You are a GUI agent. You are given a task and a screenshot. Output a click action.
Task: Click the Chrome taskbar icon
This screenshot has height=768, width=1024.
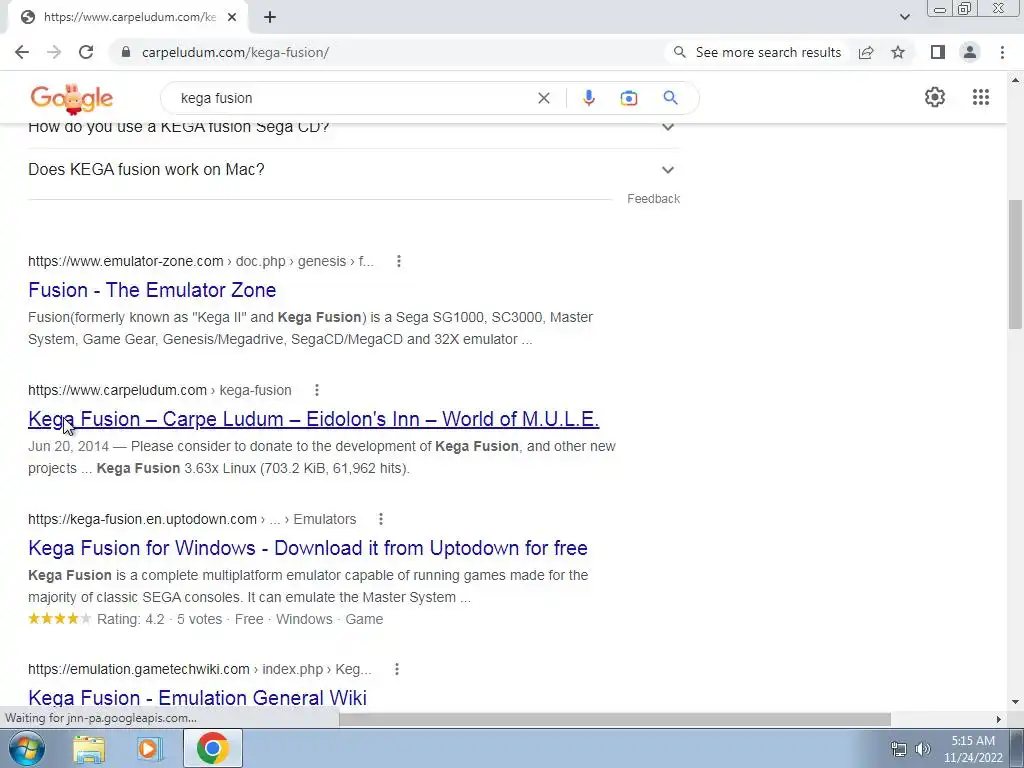point(212,748)
